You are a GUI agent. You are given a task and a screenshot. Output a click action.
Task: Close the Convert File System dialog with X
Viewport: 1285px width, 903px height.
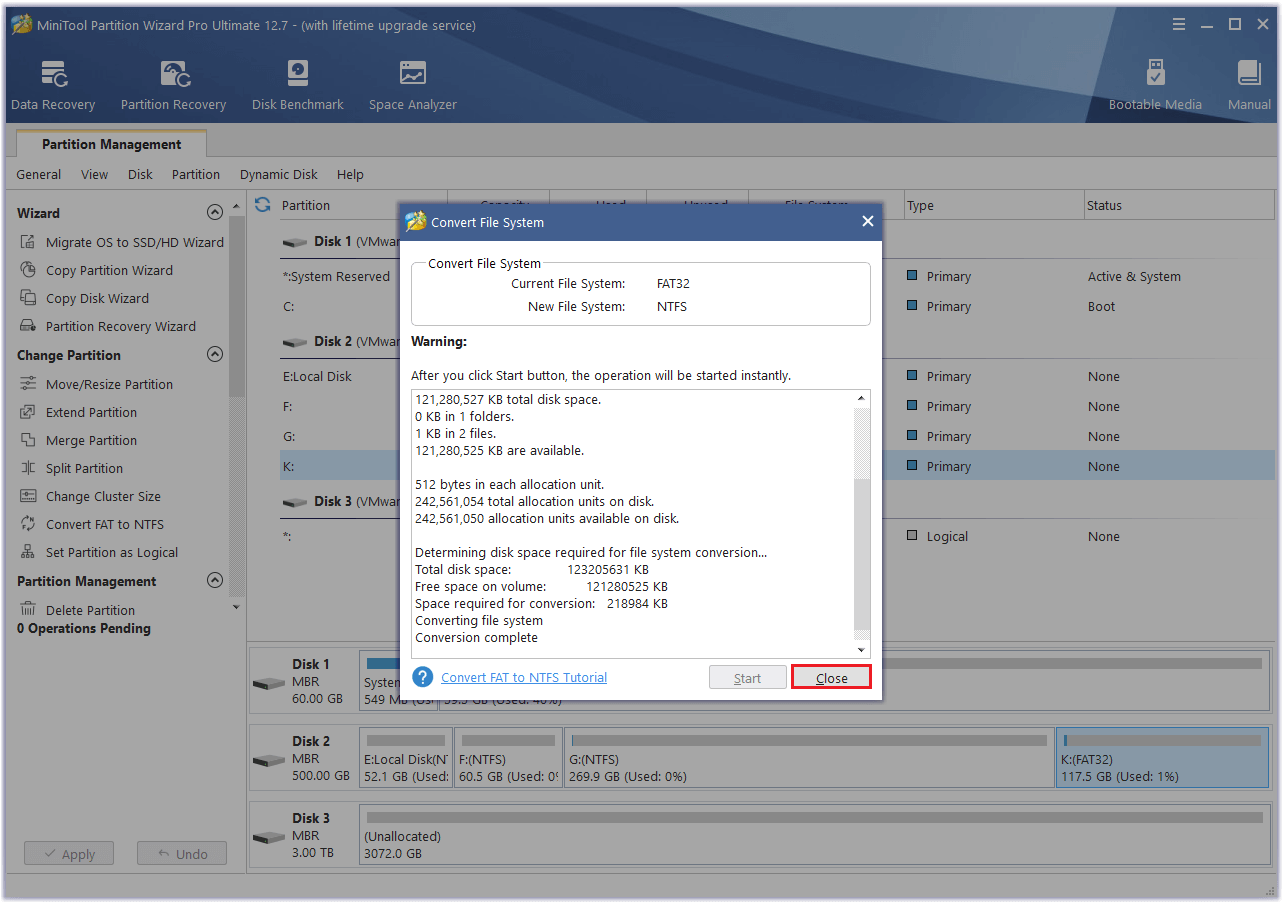(x=867, y=222)
